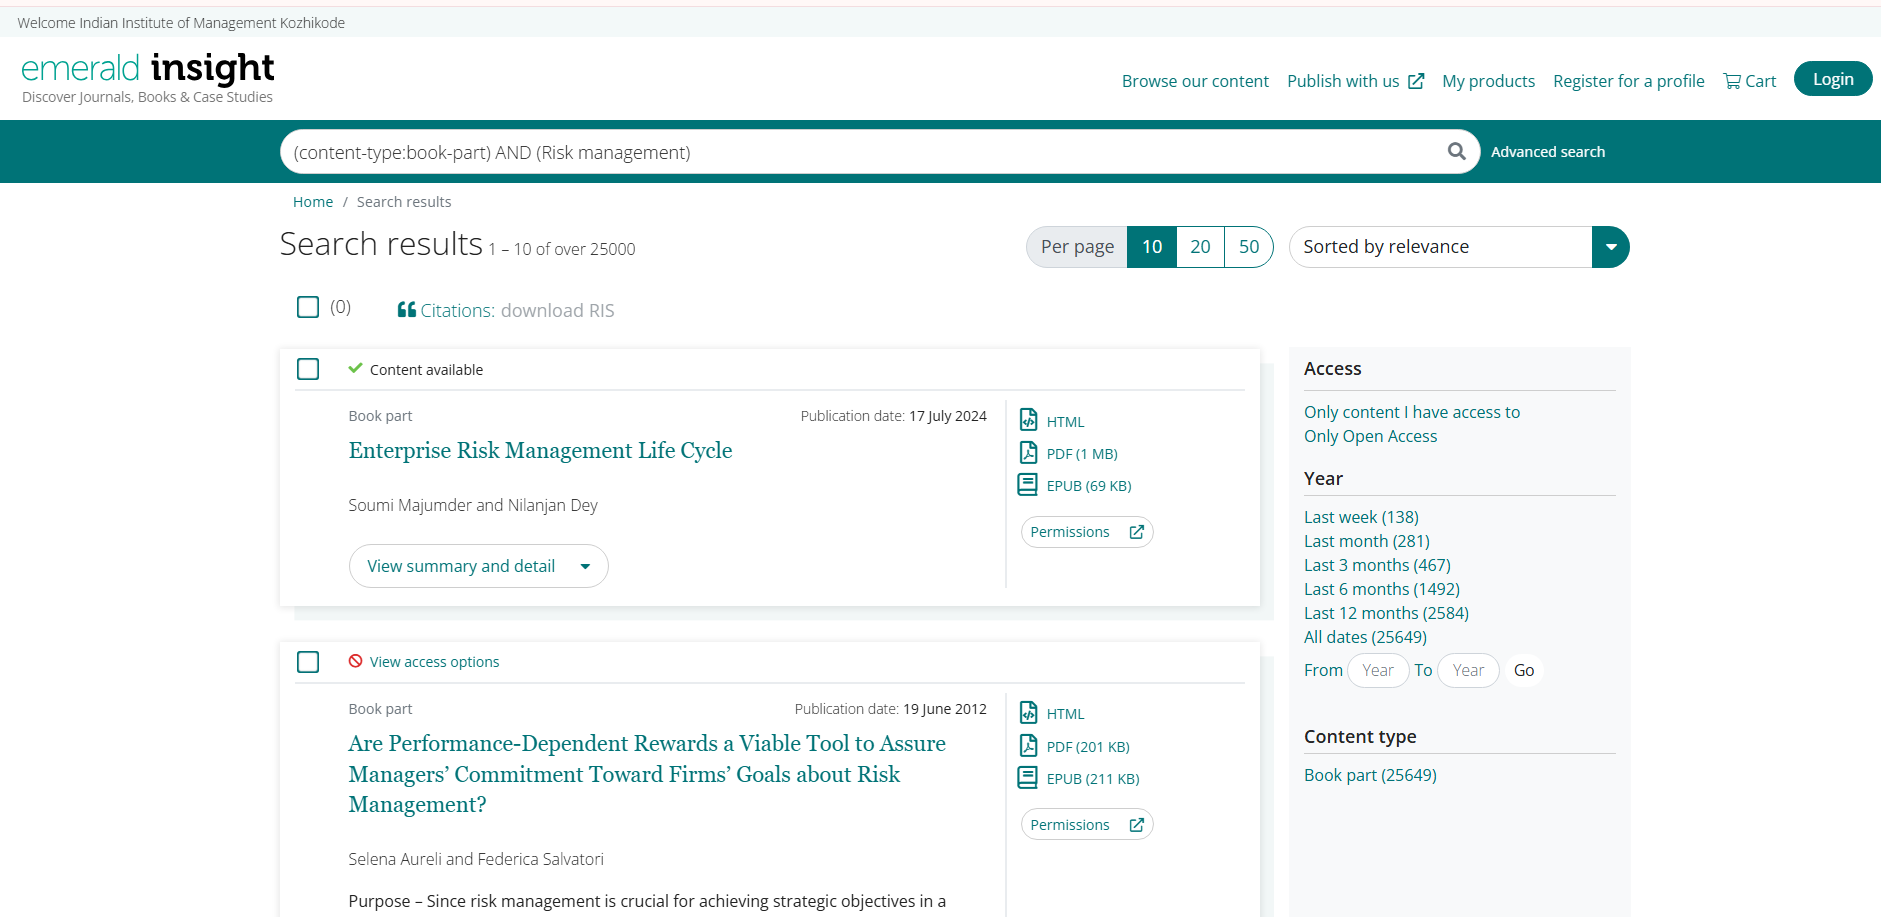Viewport: 1881px width, 917px height.
Task: Click the search magnifier icon
Action: [x=1456, y=151]
